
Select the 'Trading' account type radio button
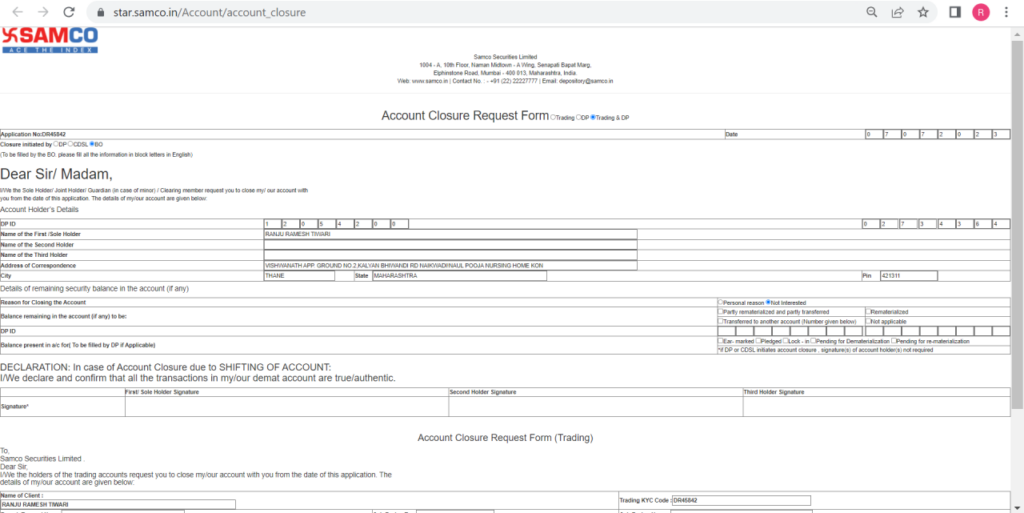[554, 118]
